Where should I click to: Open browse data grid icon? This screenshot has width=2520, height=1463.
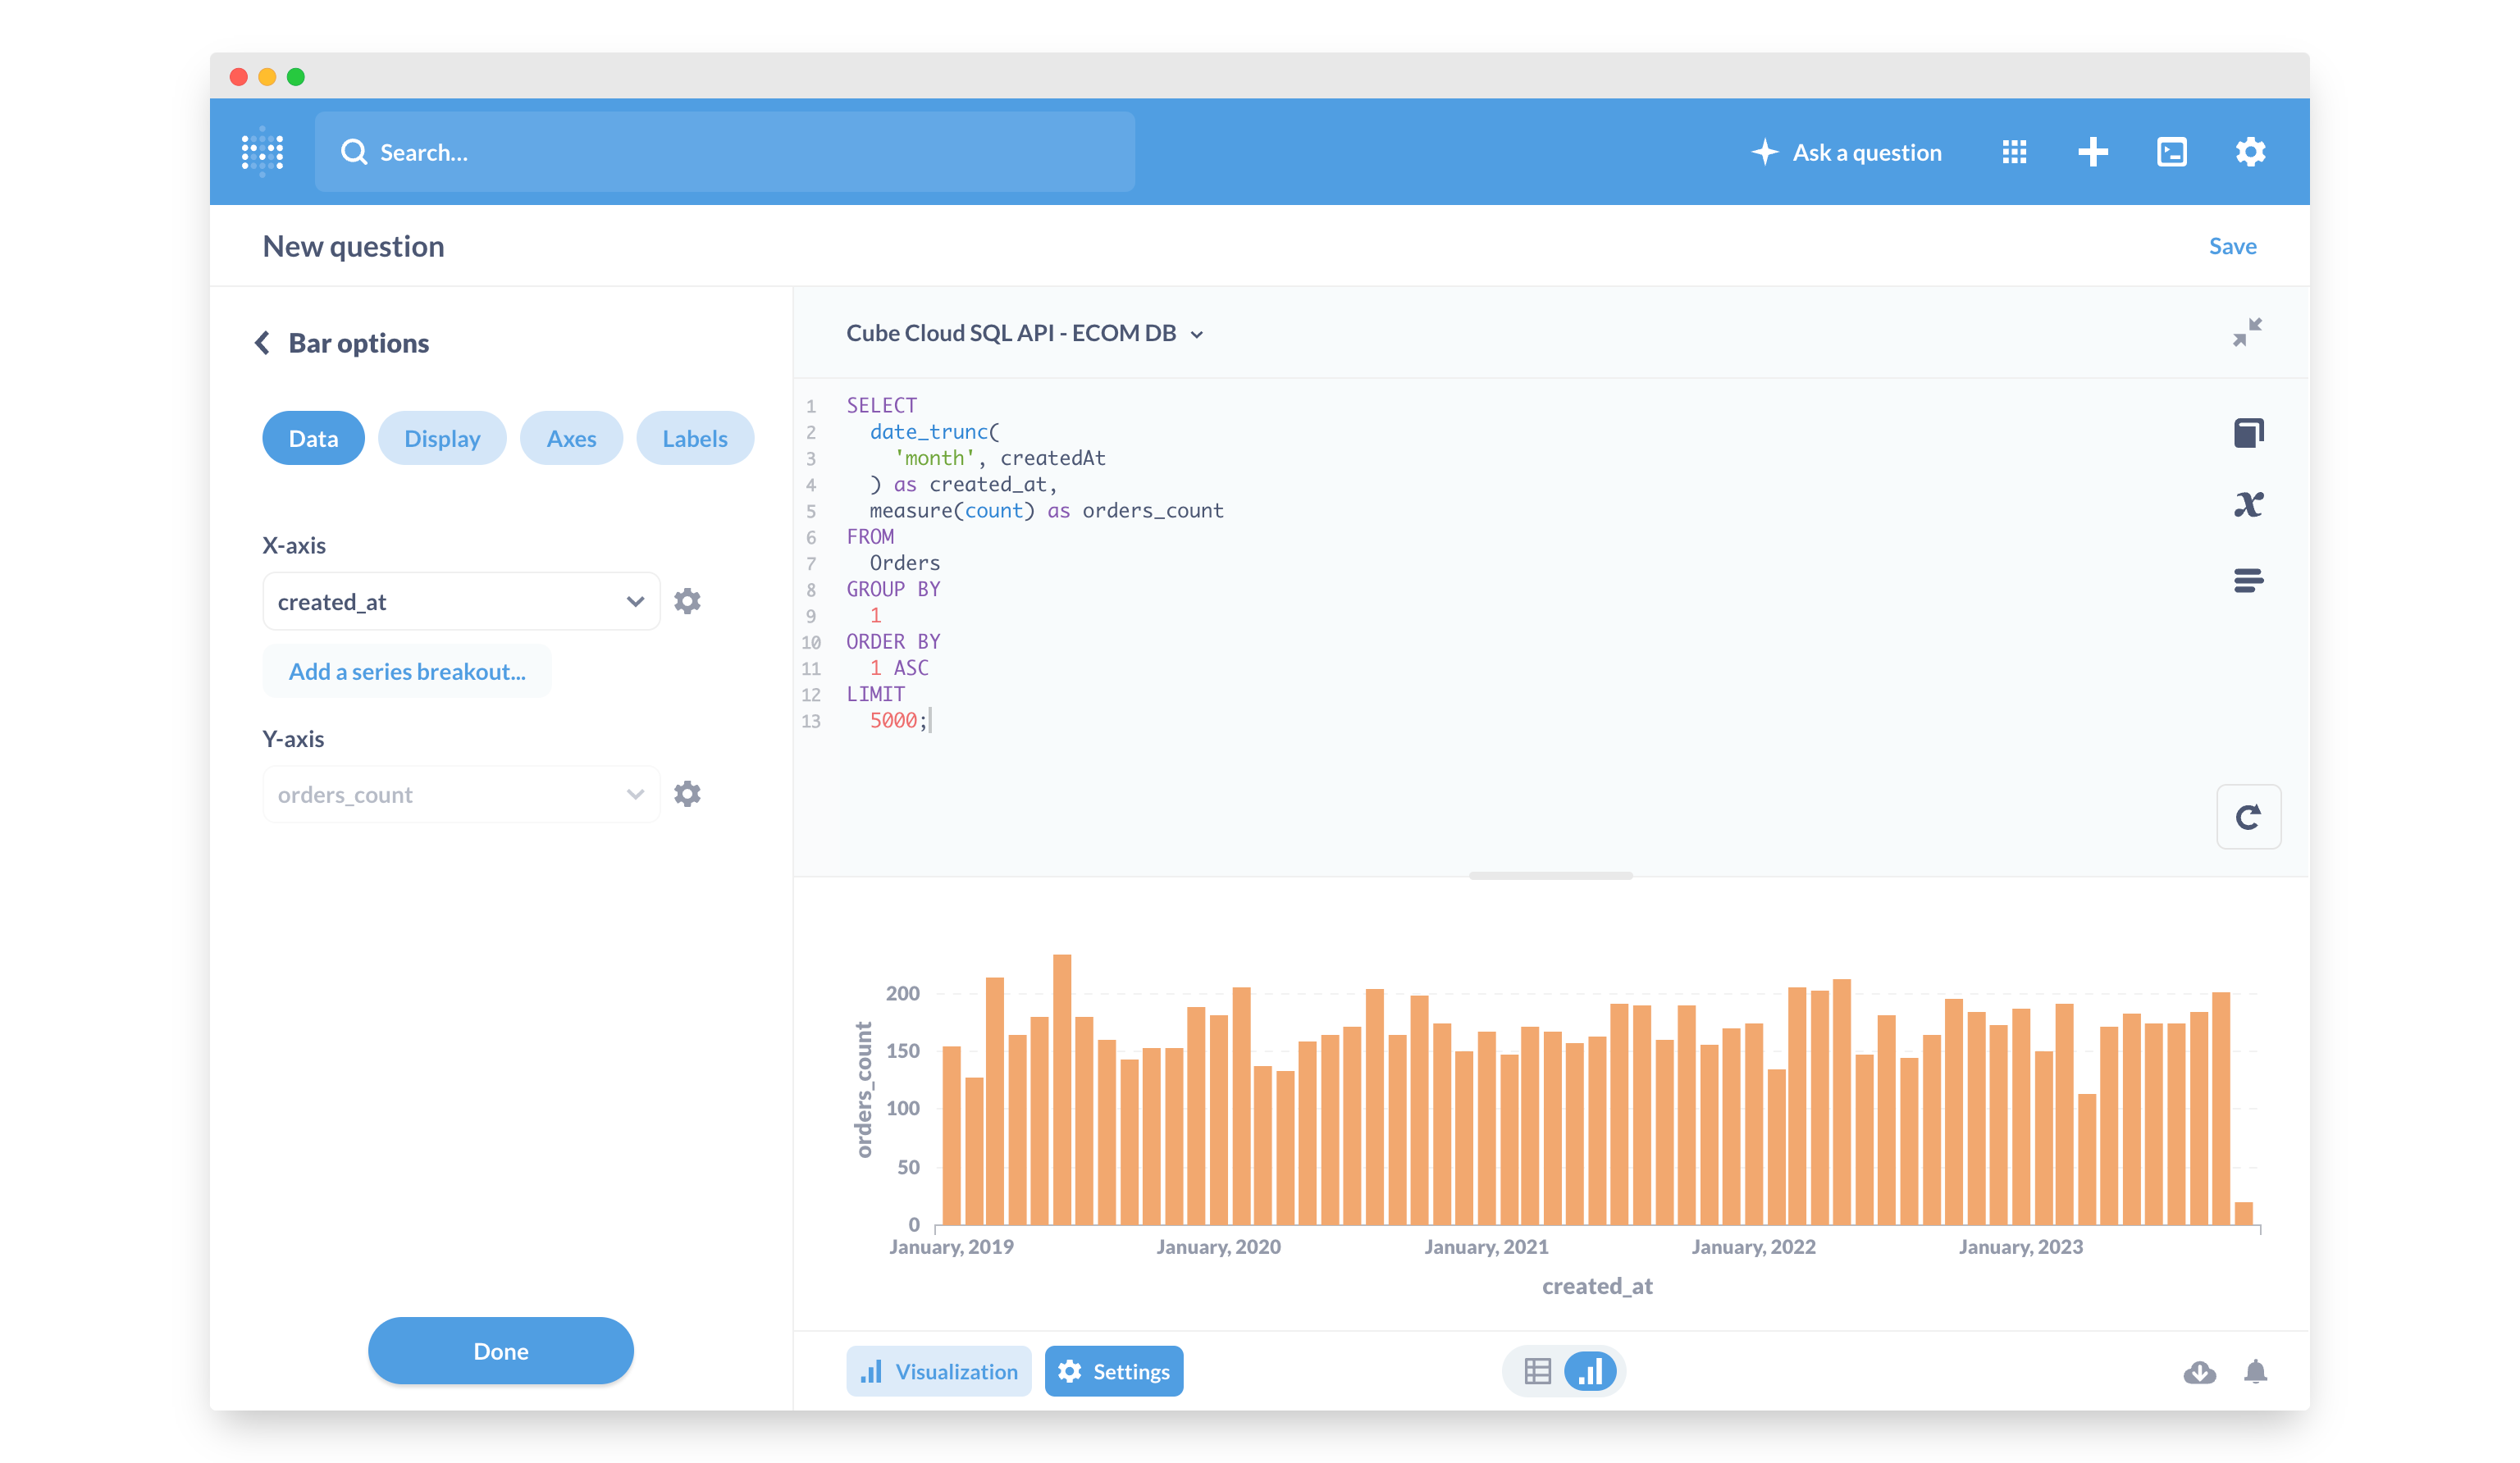pyautogui.click(x=2014, y=152)
